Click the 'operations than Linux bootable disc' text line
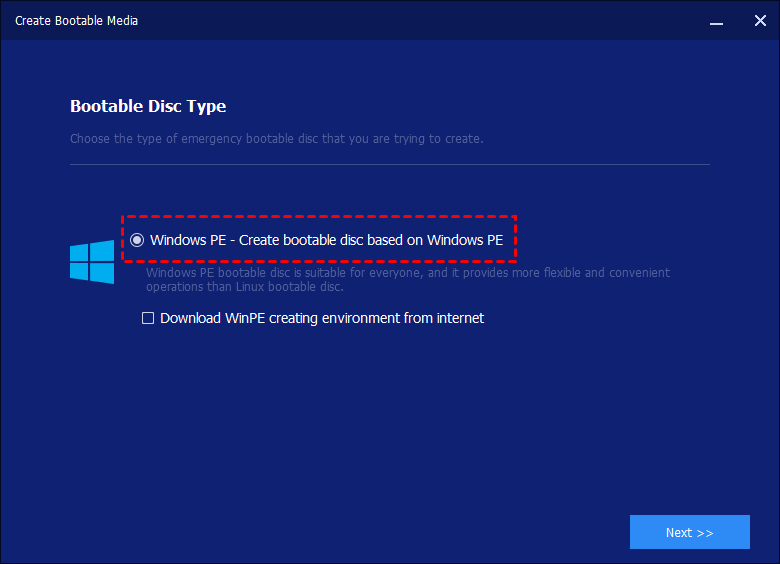 pos(244,287)
